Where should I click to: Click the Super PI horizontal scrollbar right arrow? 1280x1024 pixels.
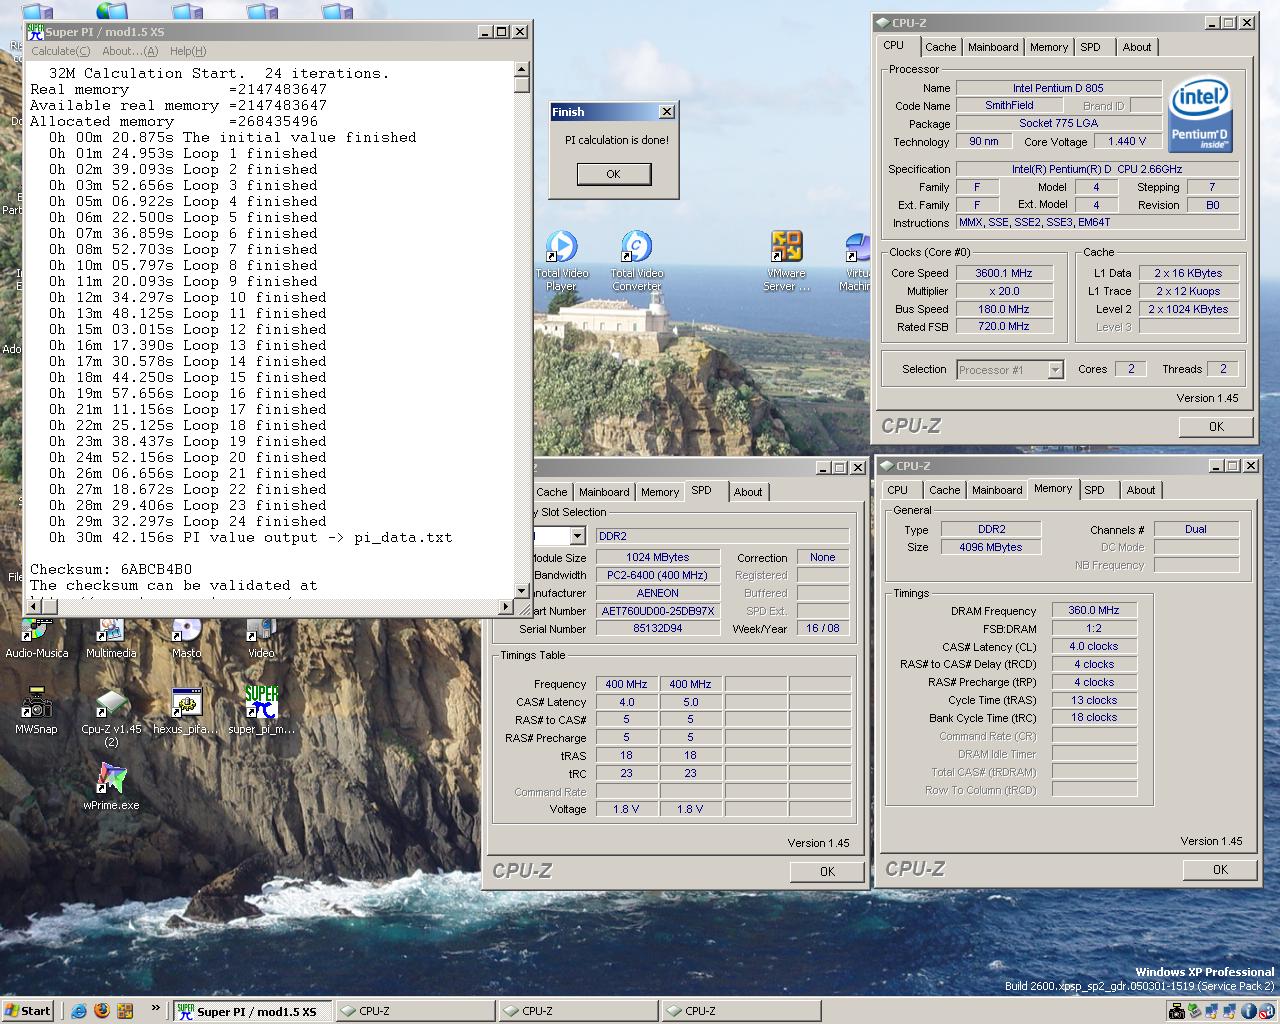coord(506,606)
